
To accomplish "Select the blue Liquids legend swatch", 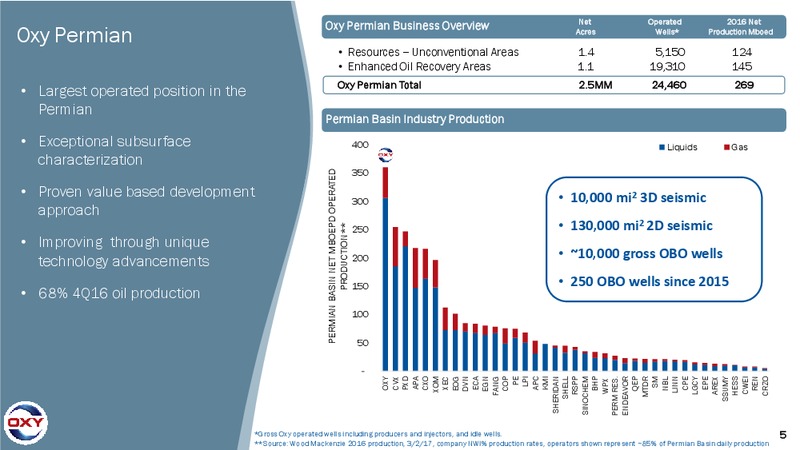I will coord(662,147).
